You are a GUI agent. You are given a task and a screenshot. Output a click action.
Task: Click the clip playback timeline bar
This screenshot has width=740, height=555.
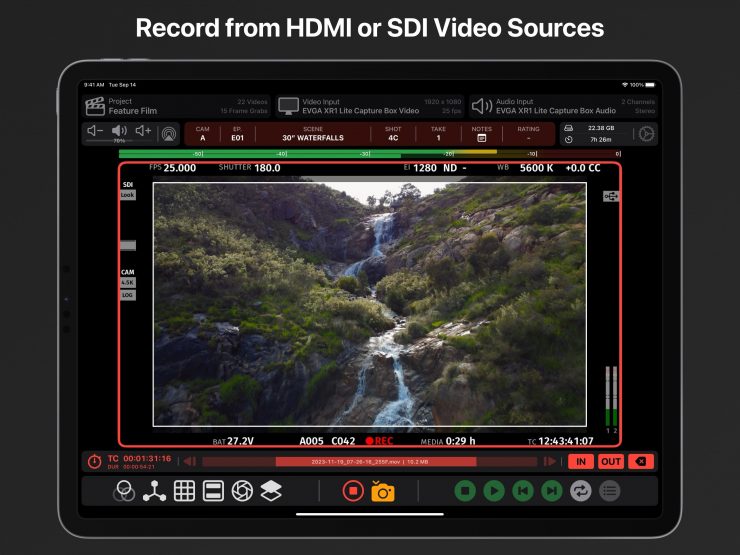(x=375, y=462)
